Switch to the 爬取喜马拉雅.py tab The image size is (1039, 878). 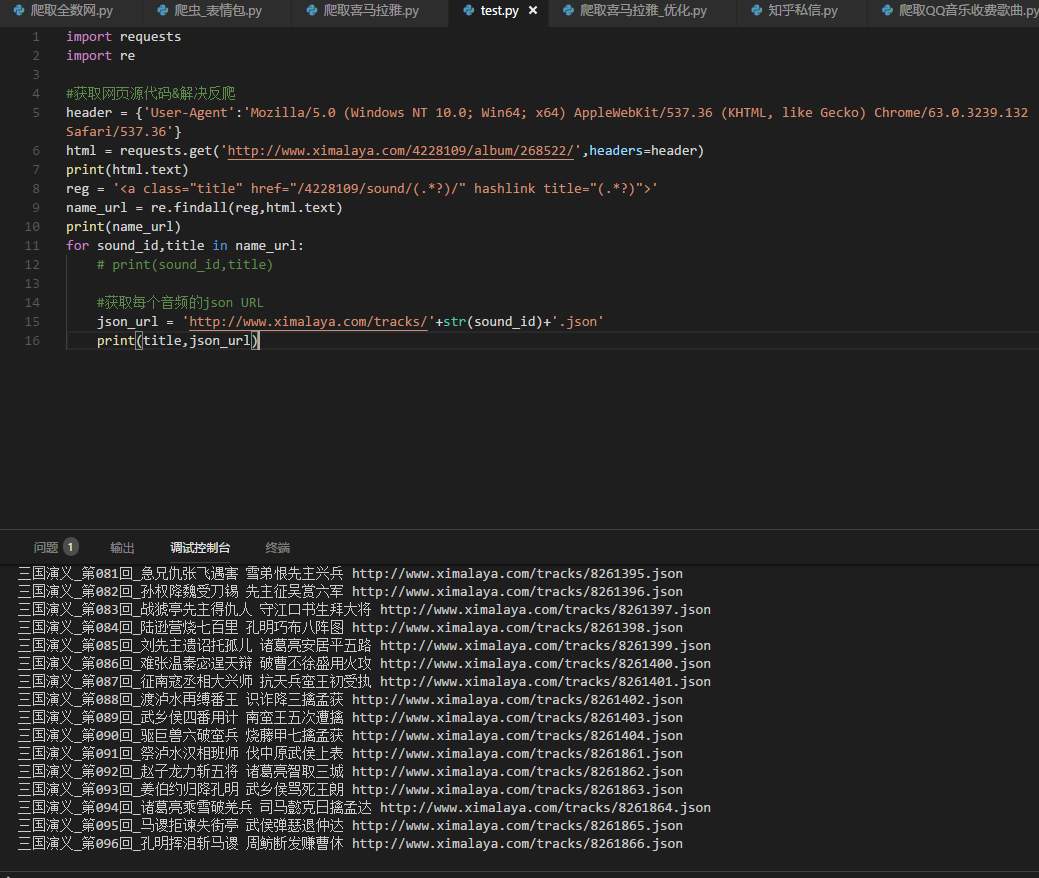(x=370, y=11)
